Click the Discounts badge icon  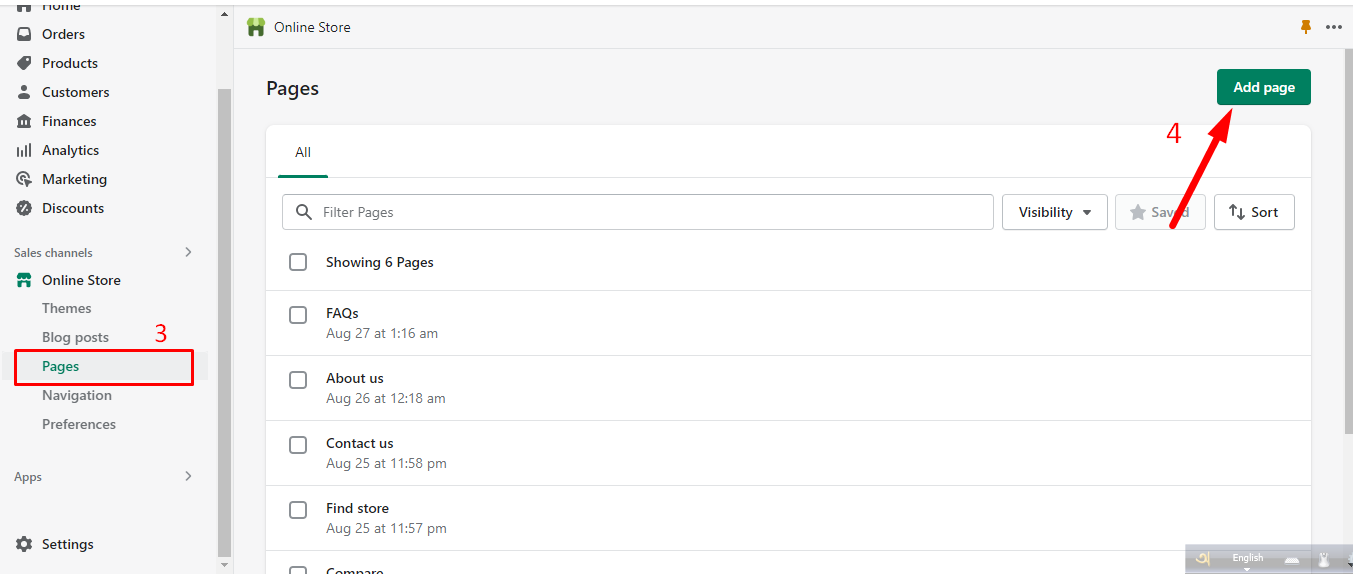click(24, 208)
